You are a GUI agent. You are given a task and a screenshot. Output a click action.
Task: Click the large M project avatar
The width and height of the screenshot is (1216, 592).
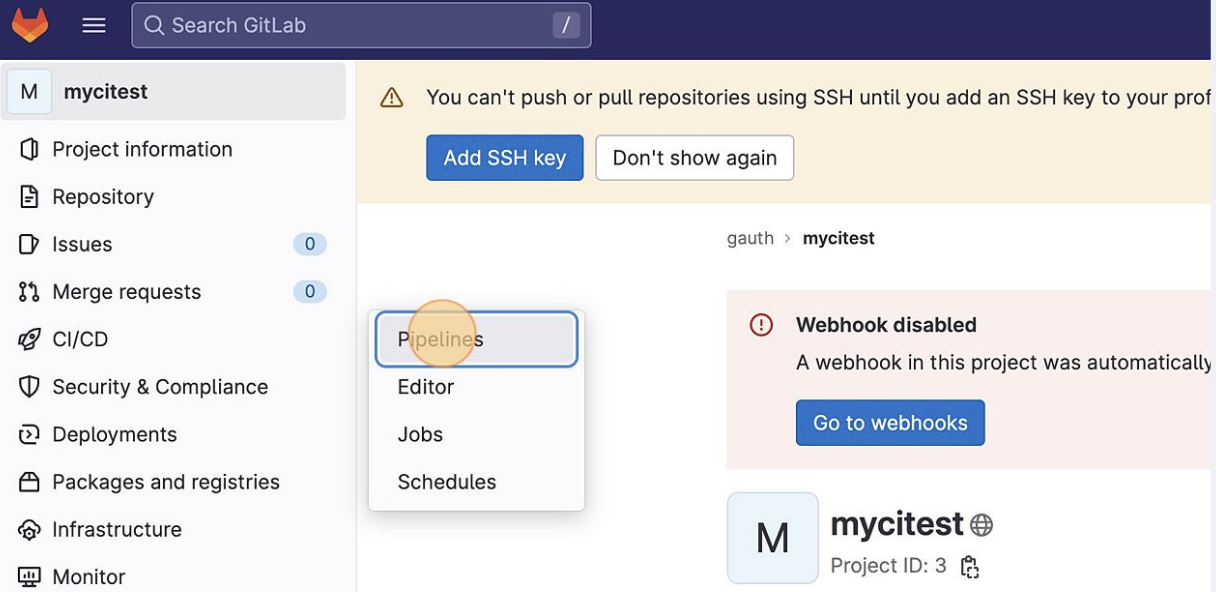coord(773,538)
